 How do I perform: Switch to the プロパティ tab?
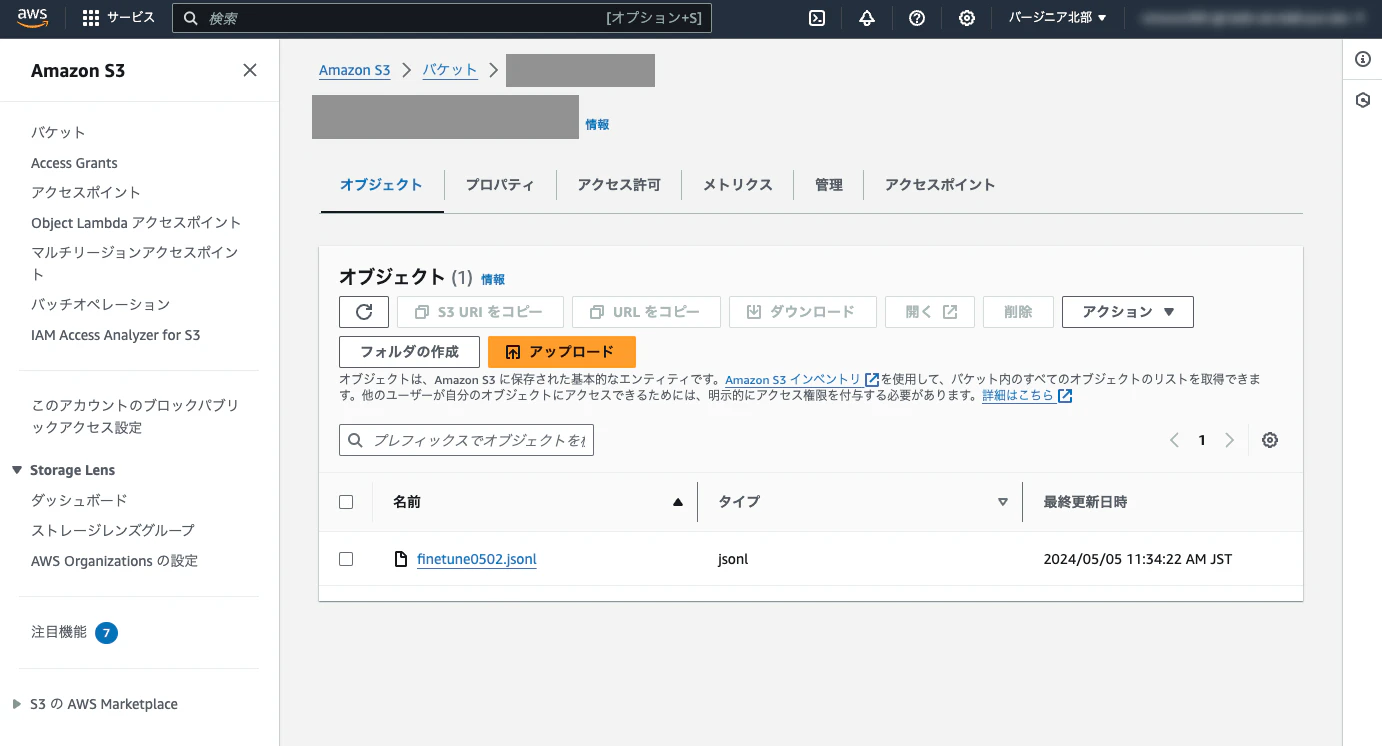pyautogui.click(x=500, y=185)
